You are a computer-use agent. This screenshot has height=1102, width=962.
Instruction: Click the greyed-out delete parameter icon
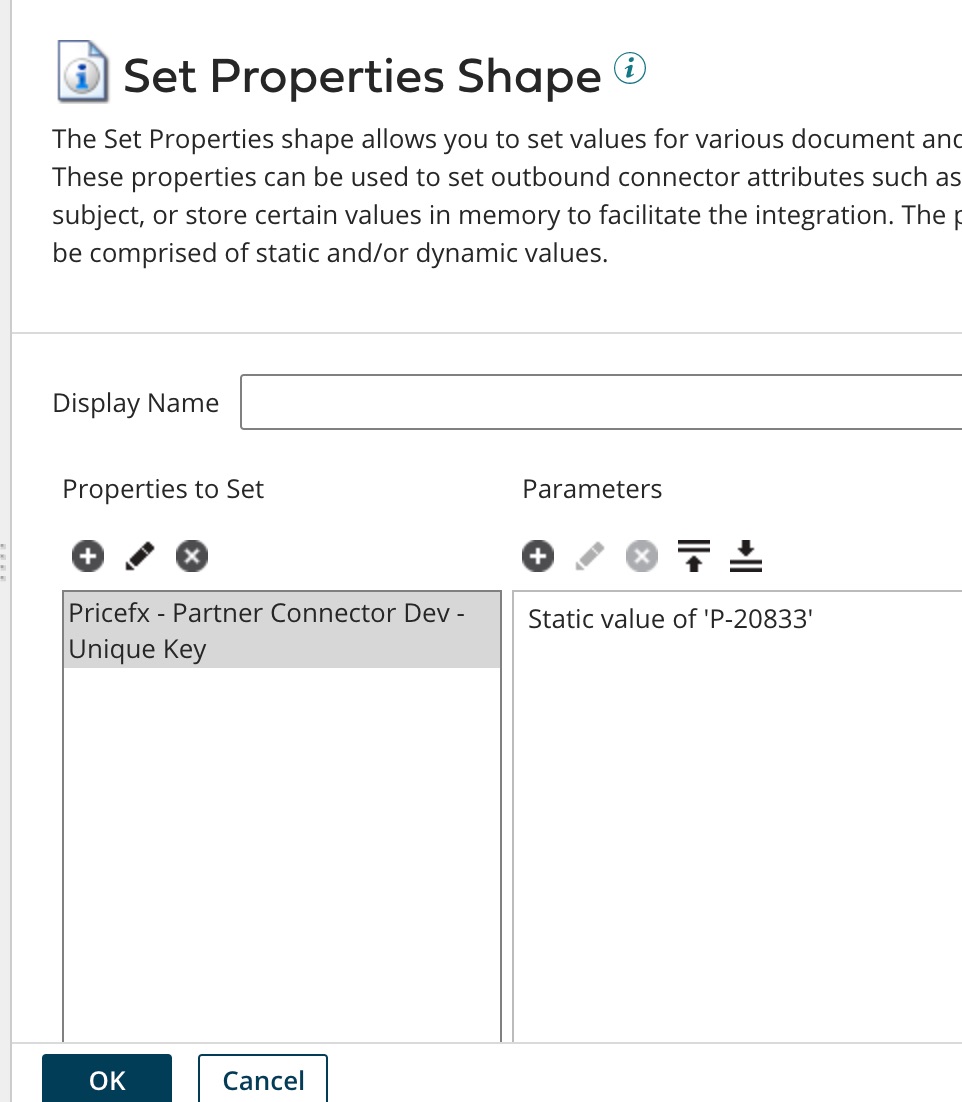(x=643, y=556)
